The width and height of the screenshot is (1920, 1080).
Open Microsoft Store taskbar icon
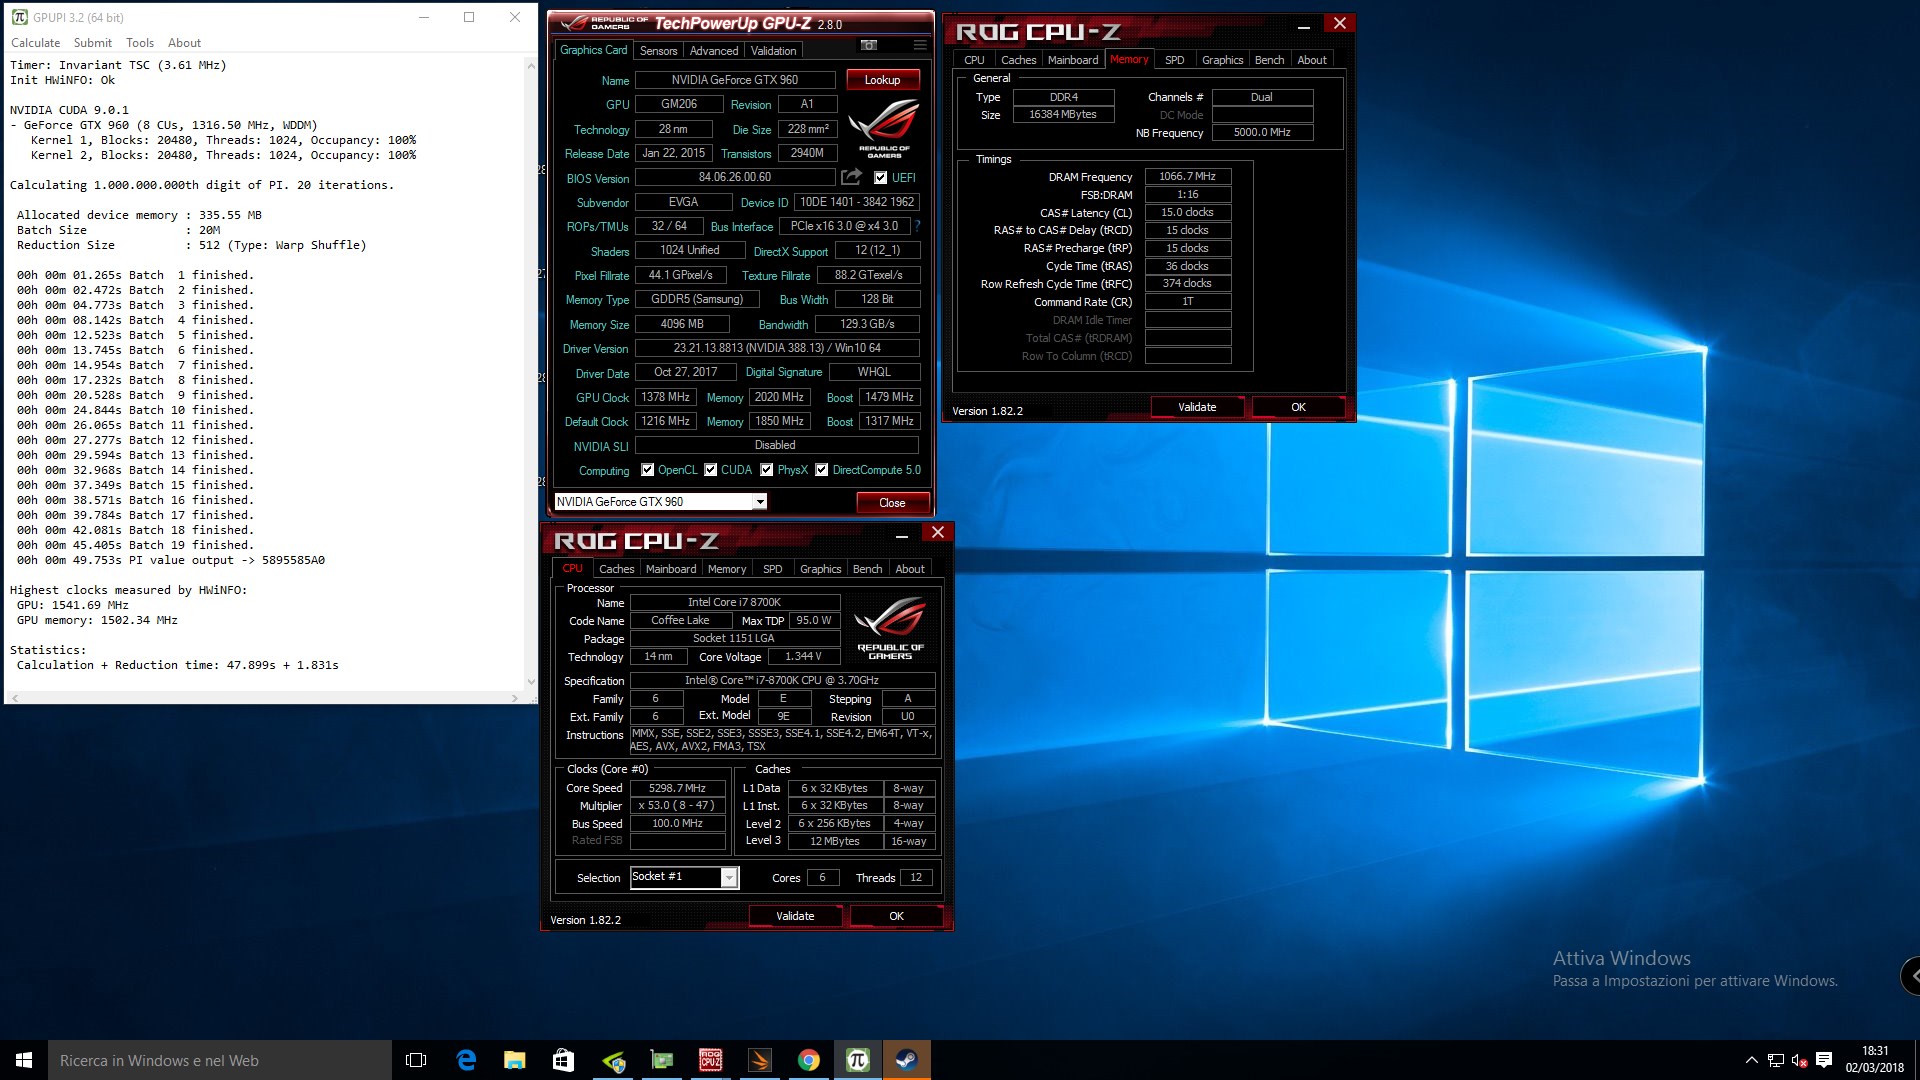(563, 1060)
